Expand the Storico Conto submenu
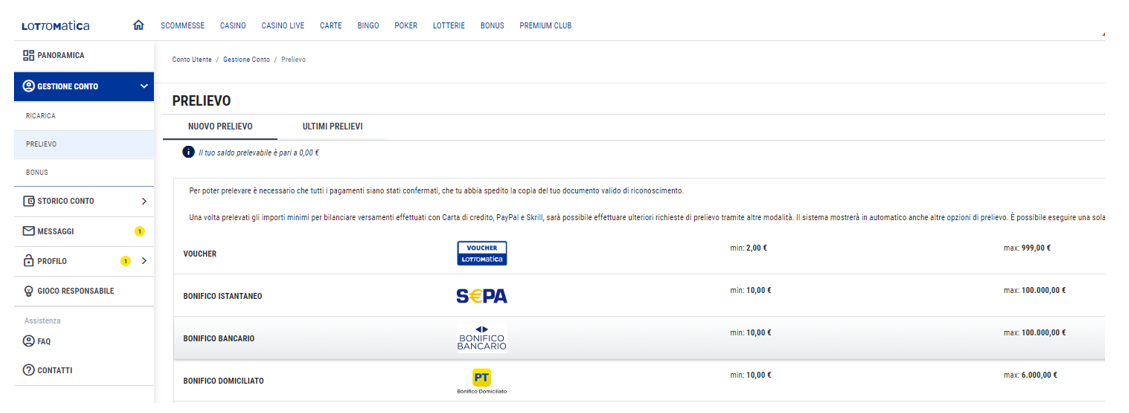Image resolution: width=1129 pixels, height=413 pixels. click(x=144, y=201)
